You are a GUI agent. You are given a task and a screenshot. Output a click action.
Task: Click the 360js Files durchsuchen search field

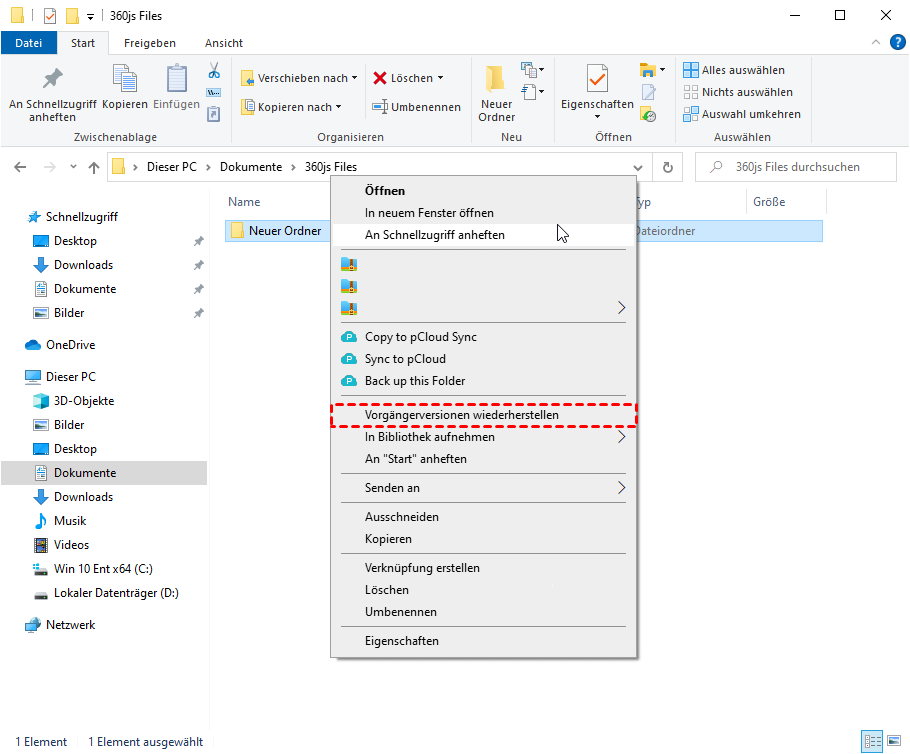click(x=796, y=167)
